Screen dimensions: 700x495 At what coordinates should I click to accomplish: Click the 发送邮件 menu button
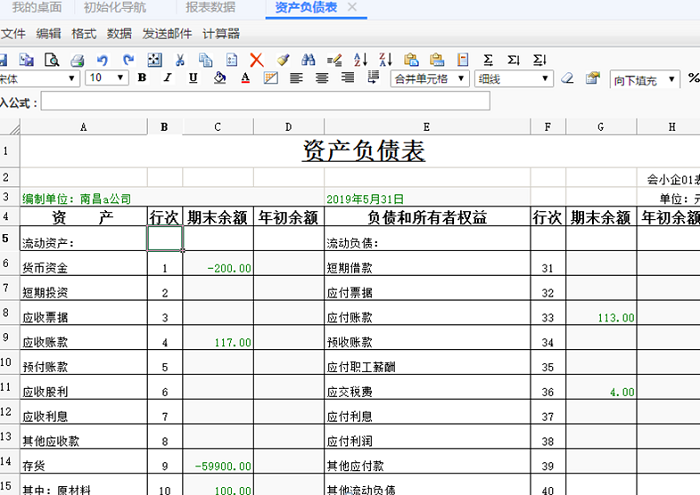coord(167,33)
